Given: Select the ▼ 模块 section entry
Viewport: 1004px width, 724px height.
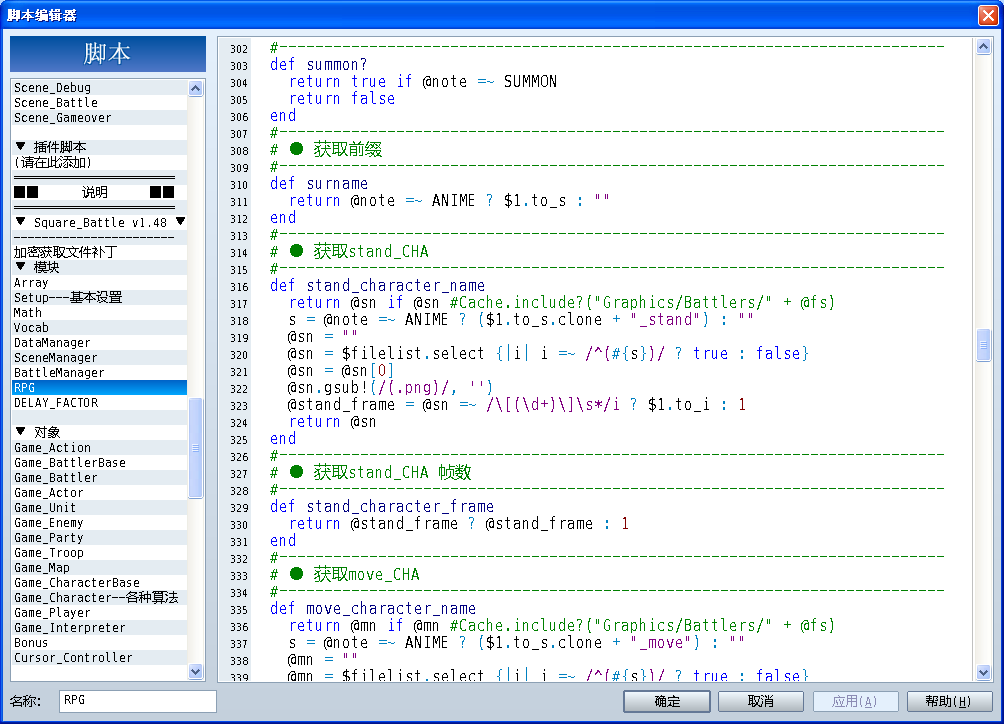Looking at the screenshot, I should pyautogui.click(x=100, y=268).
